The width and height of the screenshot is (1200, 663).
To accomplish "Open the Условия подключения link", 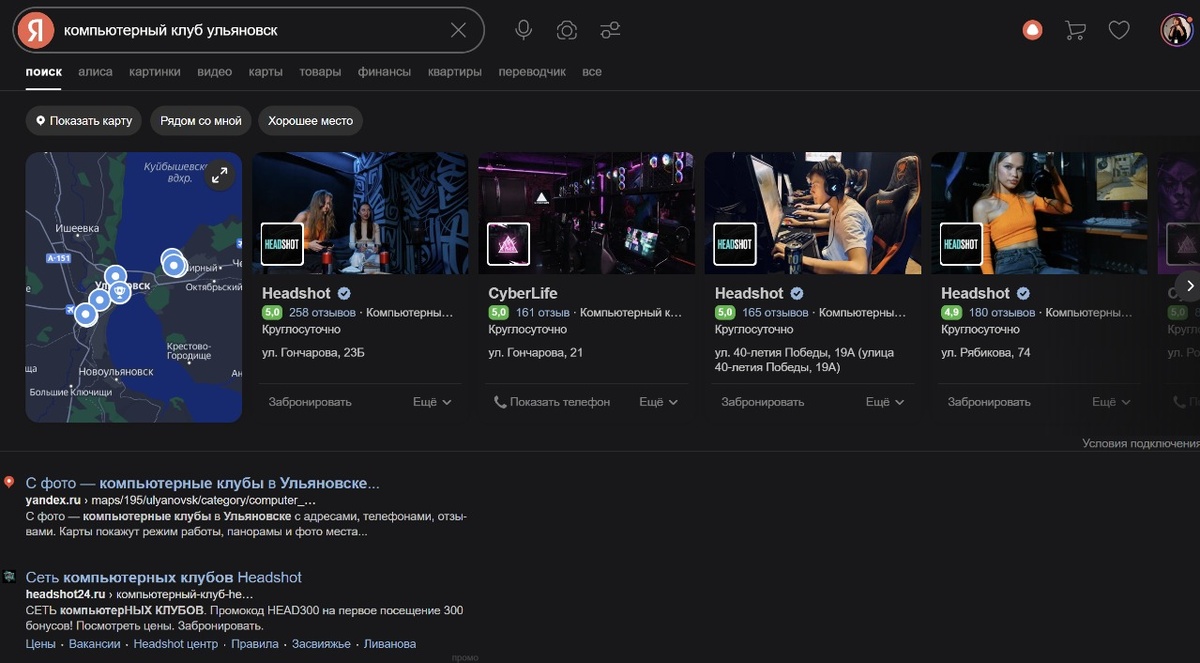I will [x=1141, y=443].
